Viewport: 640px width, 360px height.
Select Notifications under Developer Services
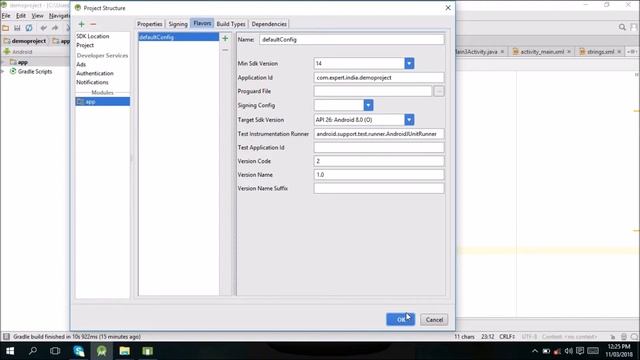[92, 82]
